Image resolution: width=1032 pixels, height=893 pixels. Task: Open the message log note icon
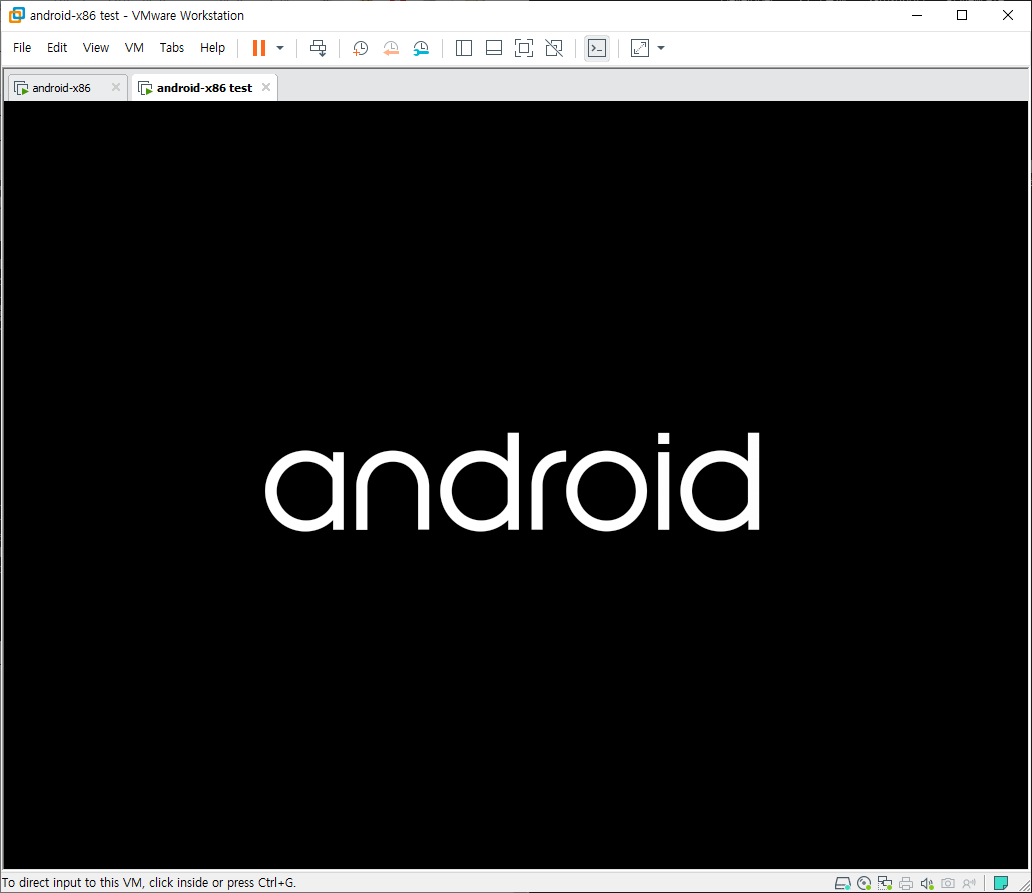tap(1001, 883)
